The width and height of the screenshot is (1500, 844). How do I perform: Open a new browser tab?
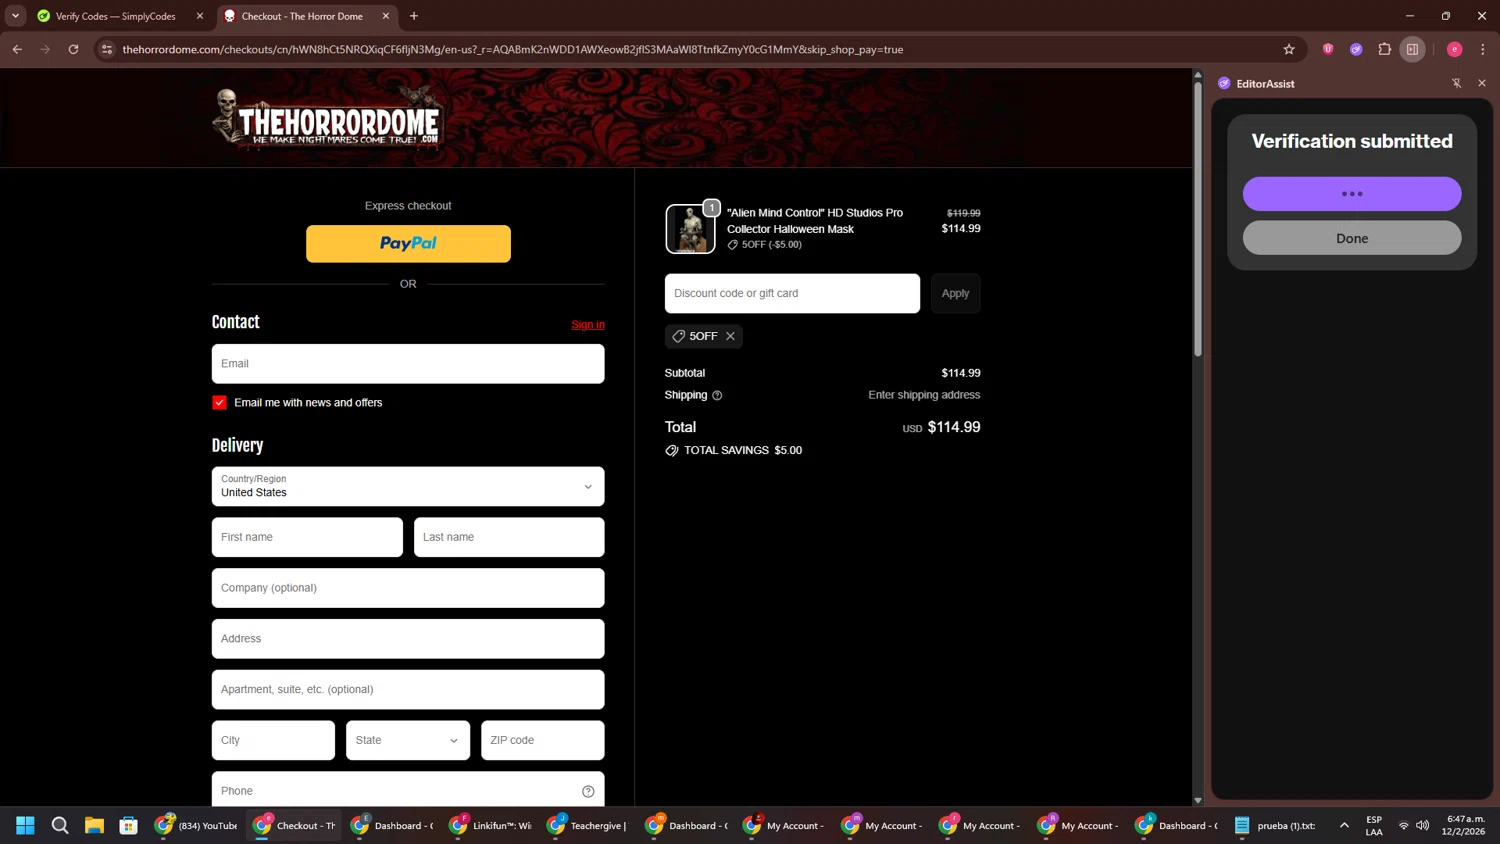414,16
